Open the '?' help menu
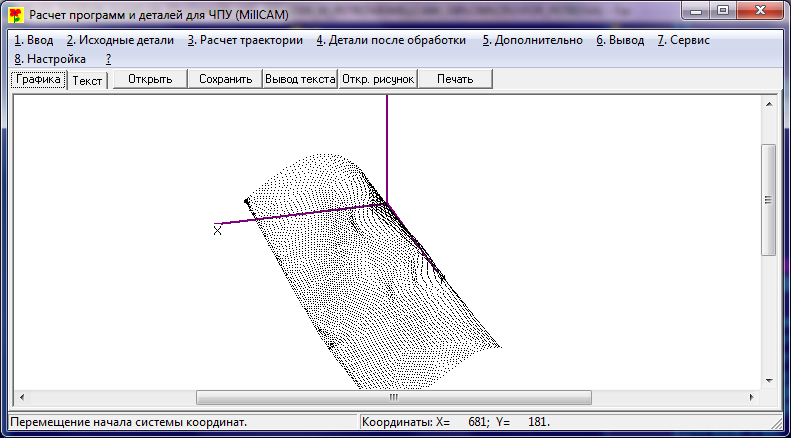 click(108, 59)
